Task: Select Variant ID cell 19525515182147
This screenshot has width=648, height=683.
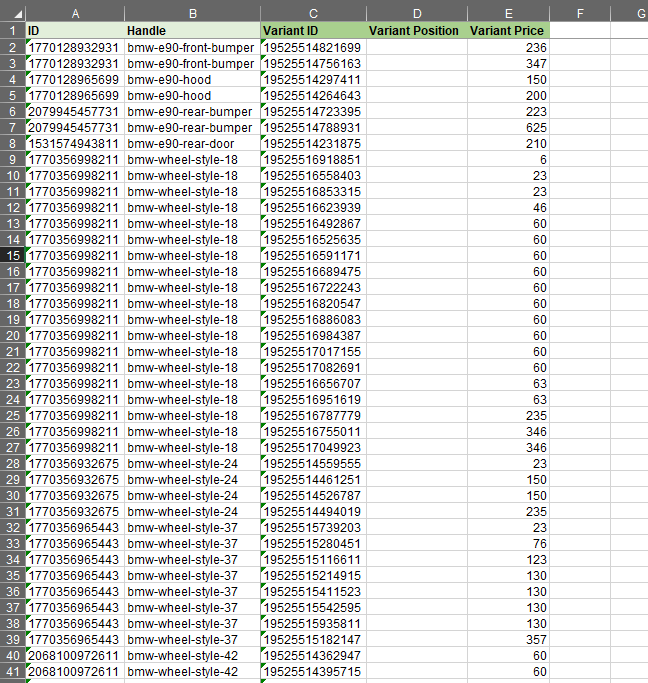Action: (314, 639)
